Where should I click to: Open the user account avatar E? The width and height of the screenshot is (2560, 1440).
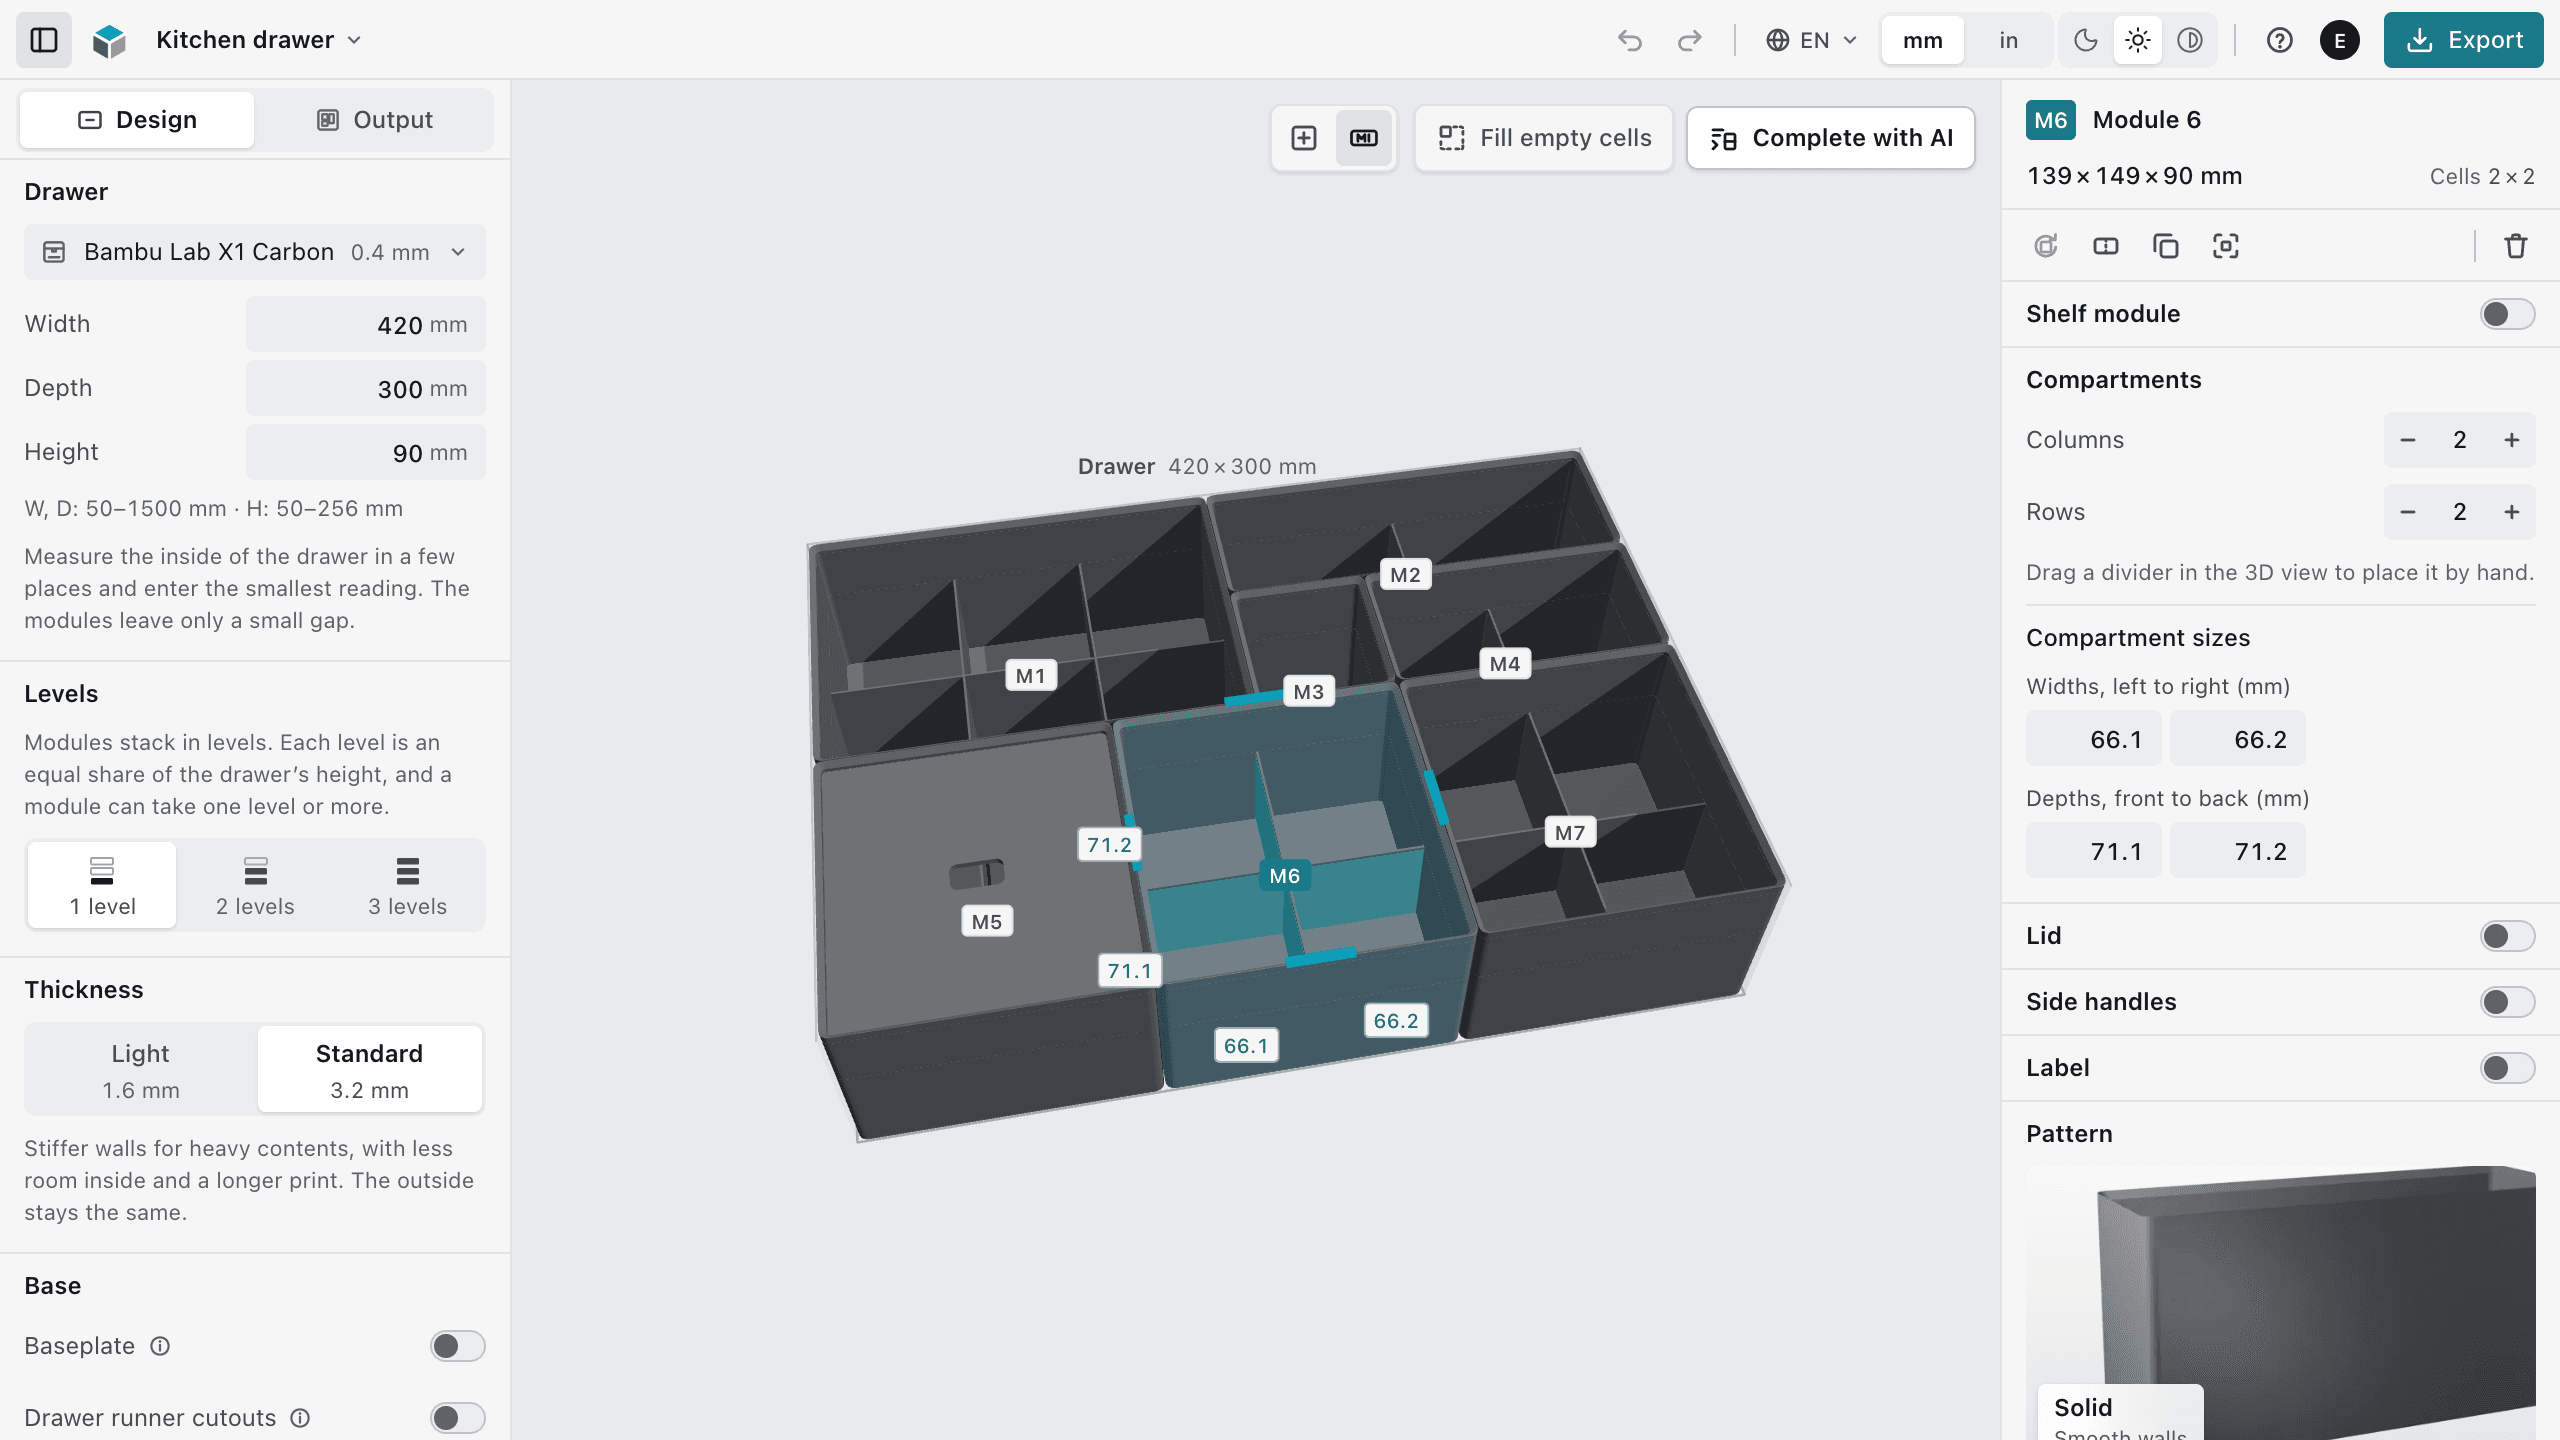coord(2340,40)
